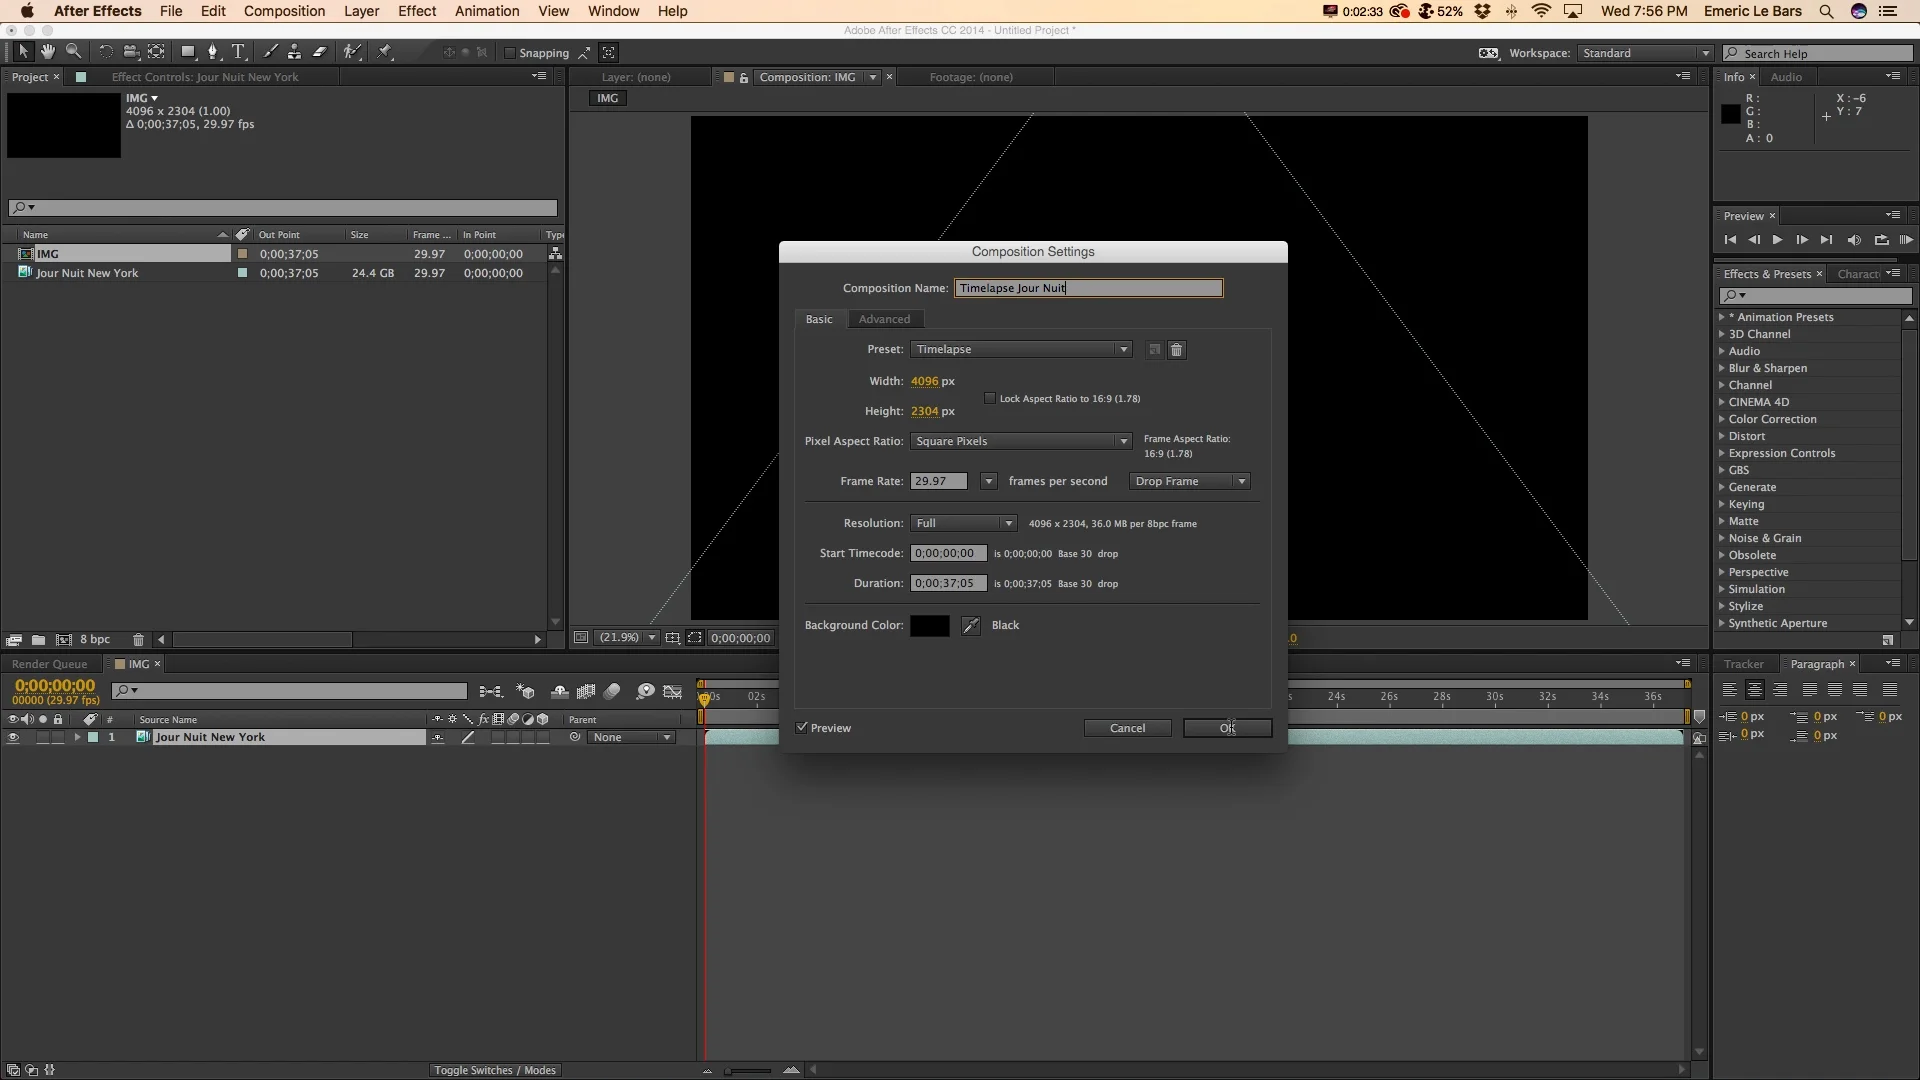Select the Selection arrow tool
The image size is (1920, 1080).
coord(23,52)
